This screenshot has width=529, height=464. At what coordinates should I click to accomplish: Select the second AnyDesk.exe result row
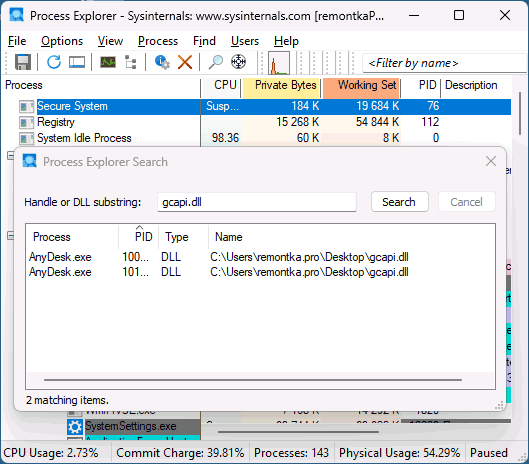pos(260,272)
